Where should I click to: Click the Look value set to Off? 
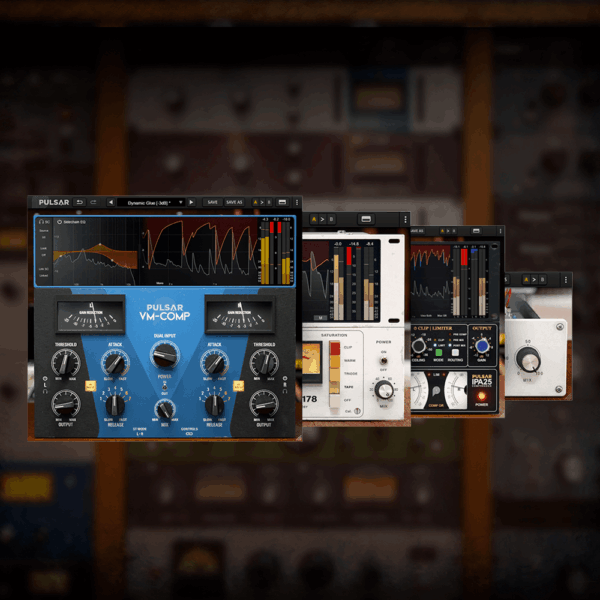pos(44,255)
